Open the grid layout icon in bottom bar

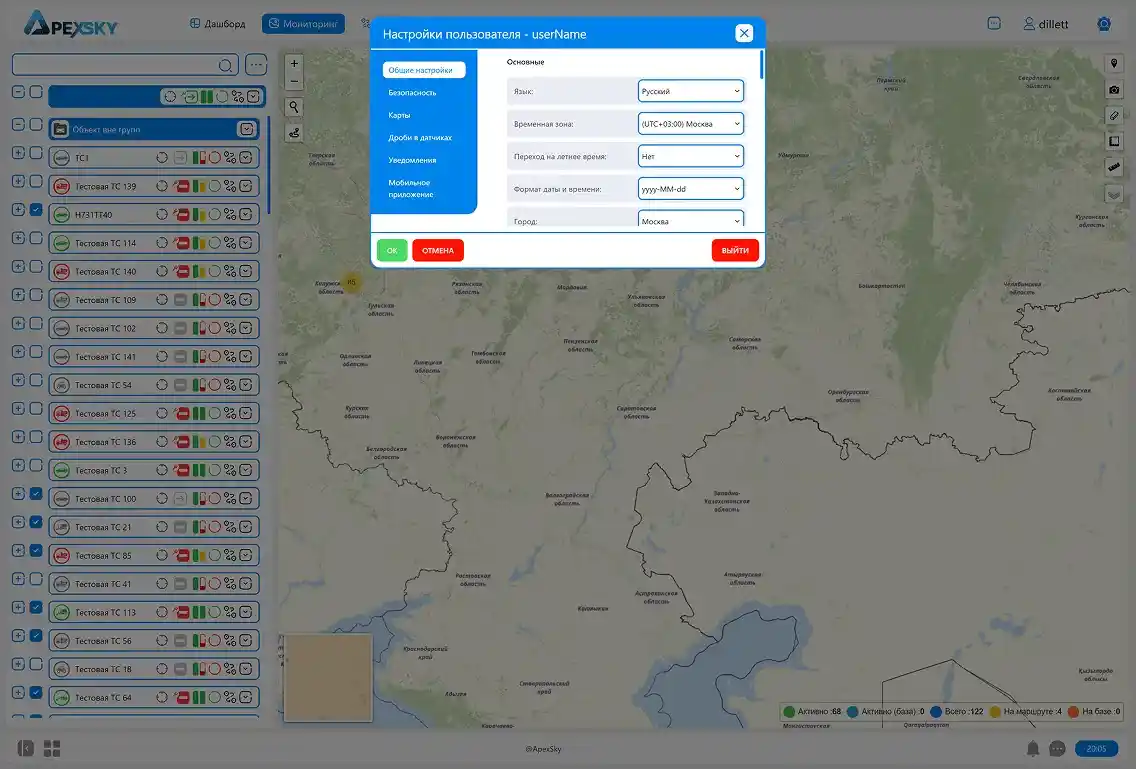pyautogui.click(x=52, y=748)
